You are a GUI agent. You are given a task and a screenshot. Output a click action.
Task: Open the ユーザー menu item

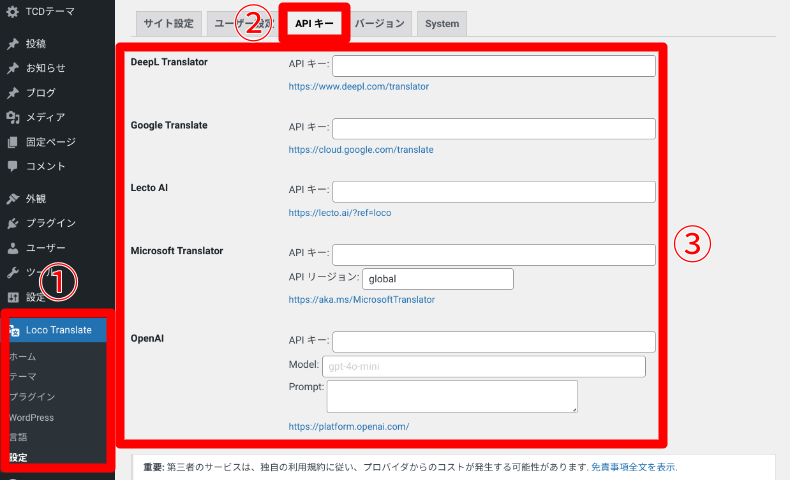45,248
